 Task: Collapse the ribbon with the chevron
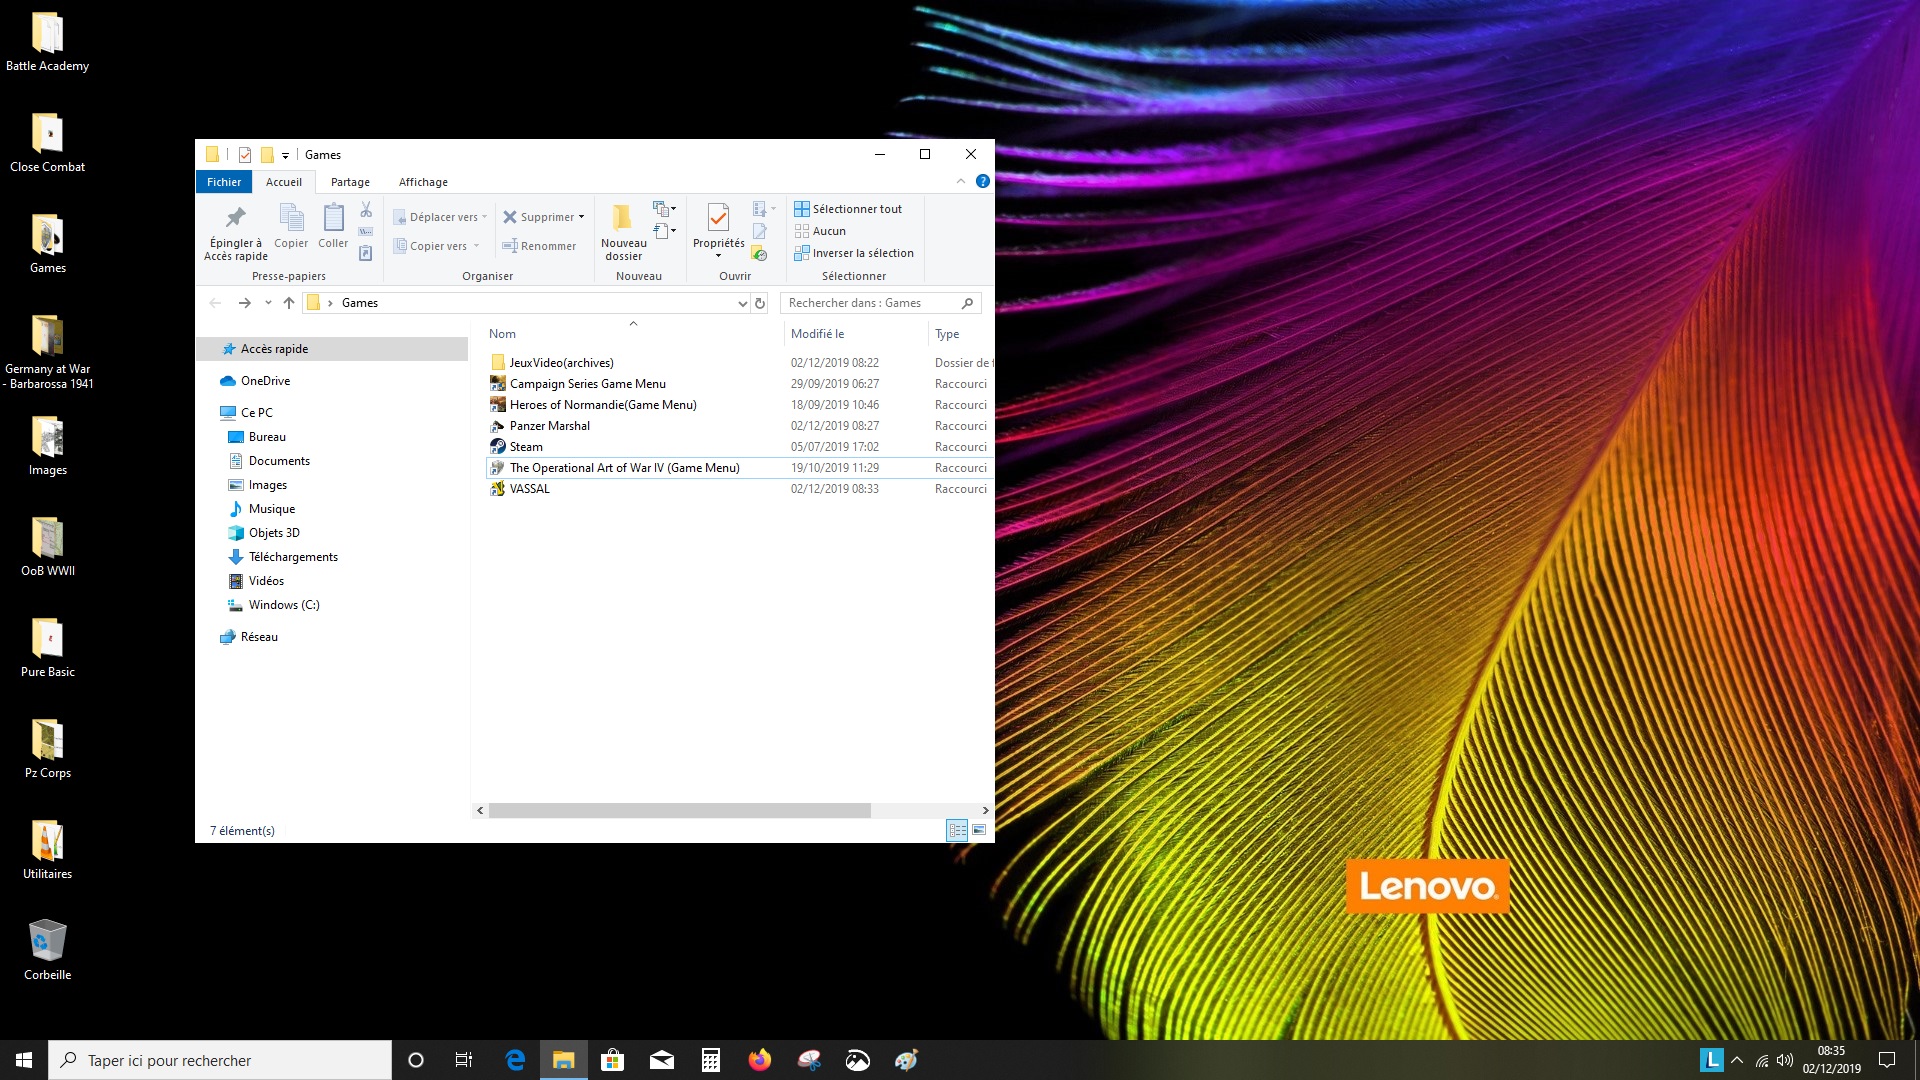click(x=961, y=181)
